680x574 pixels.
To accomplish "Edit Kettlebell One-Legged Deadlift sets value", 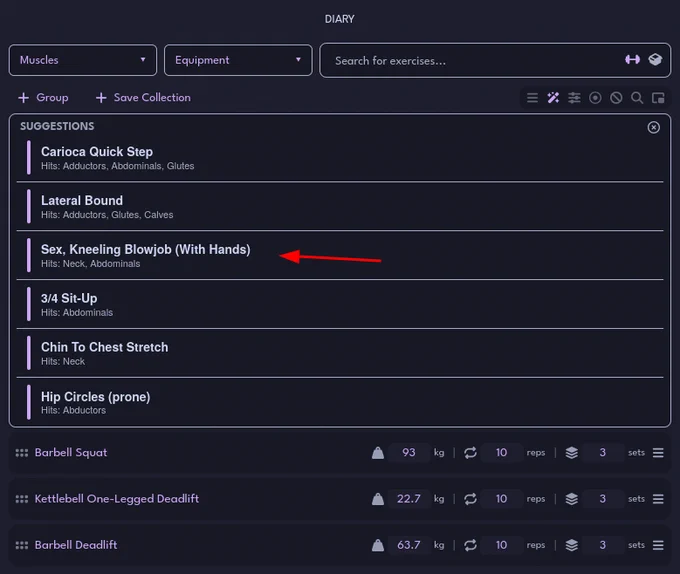I will coord(602,499).
